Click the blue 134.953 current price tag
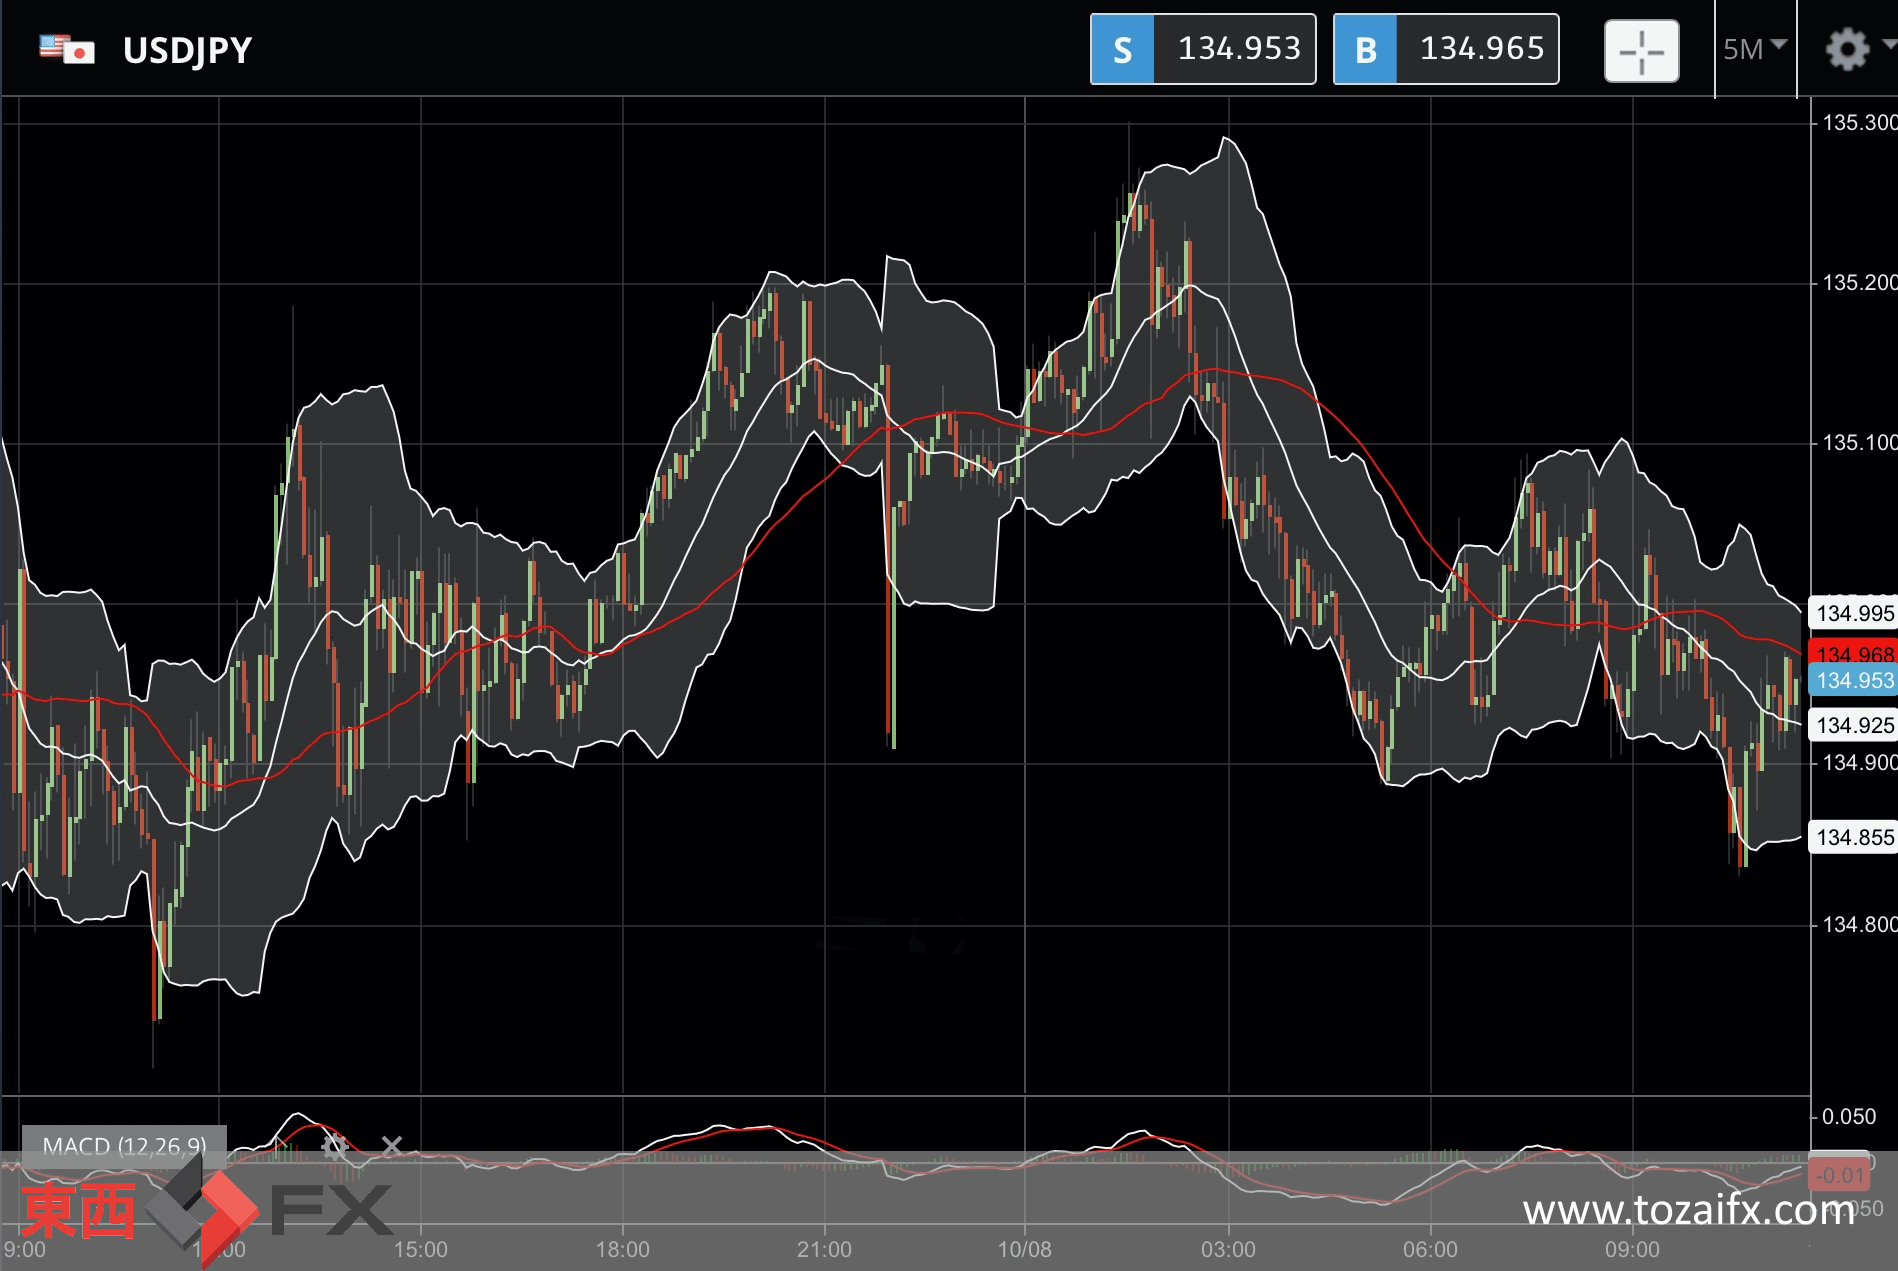 [1854, 680]
